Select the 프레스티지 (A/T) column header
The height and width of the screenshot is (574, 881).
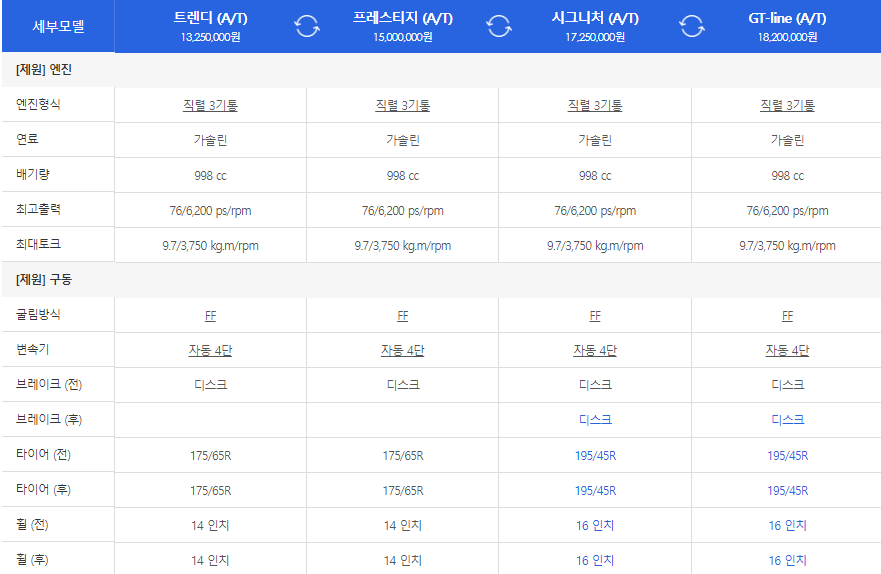click(403, 26)
